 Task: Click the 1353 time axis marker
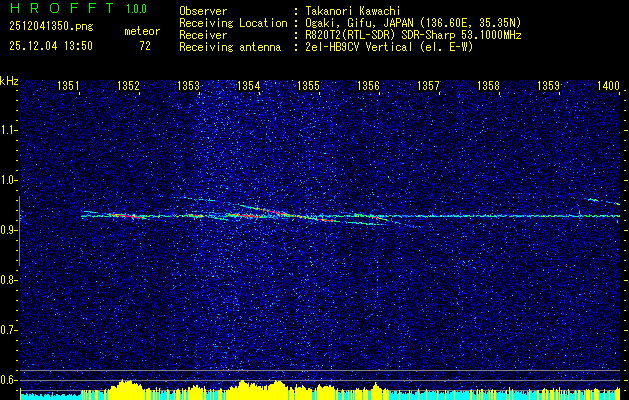(188, 85)
